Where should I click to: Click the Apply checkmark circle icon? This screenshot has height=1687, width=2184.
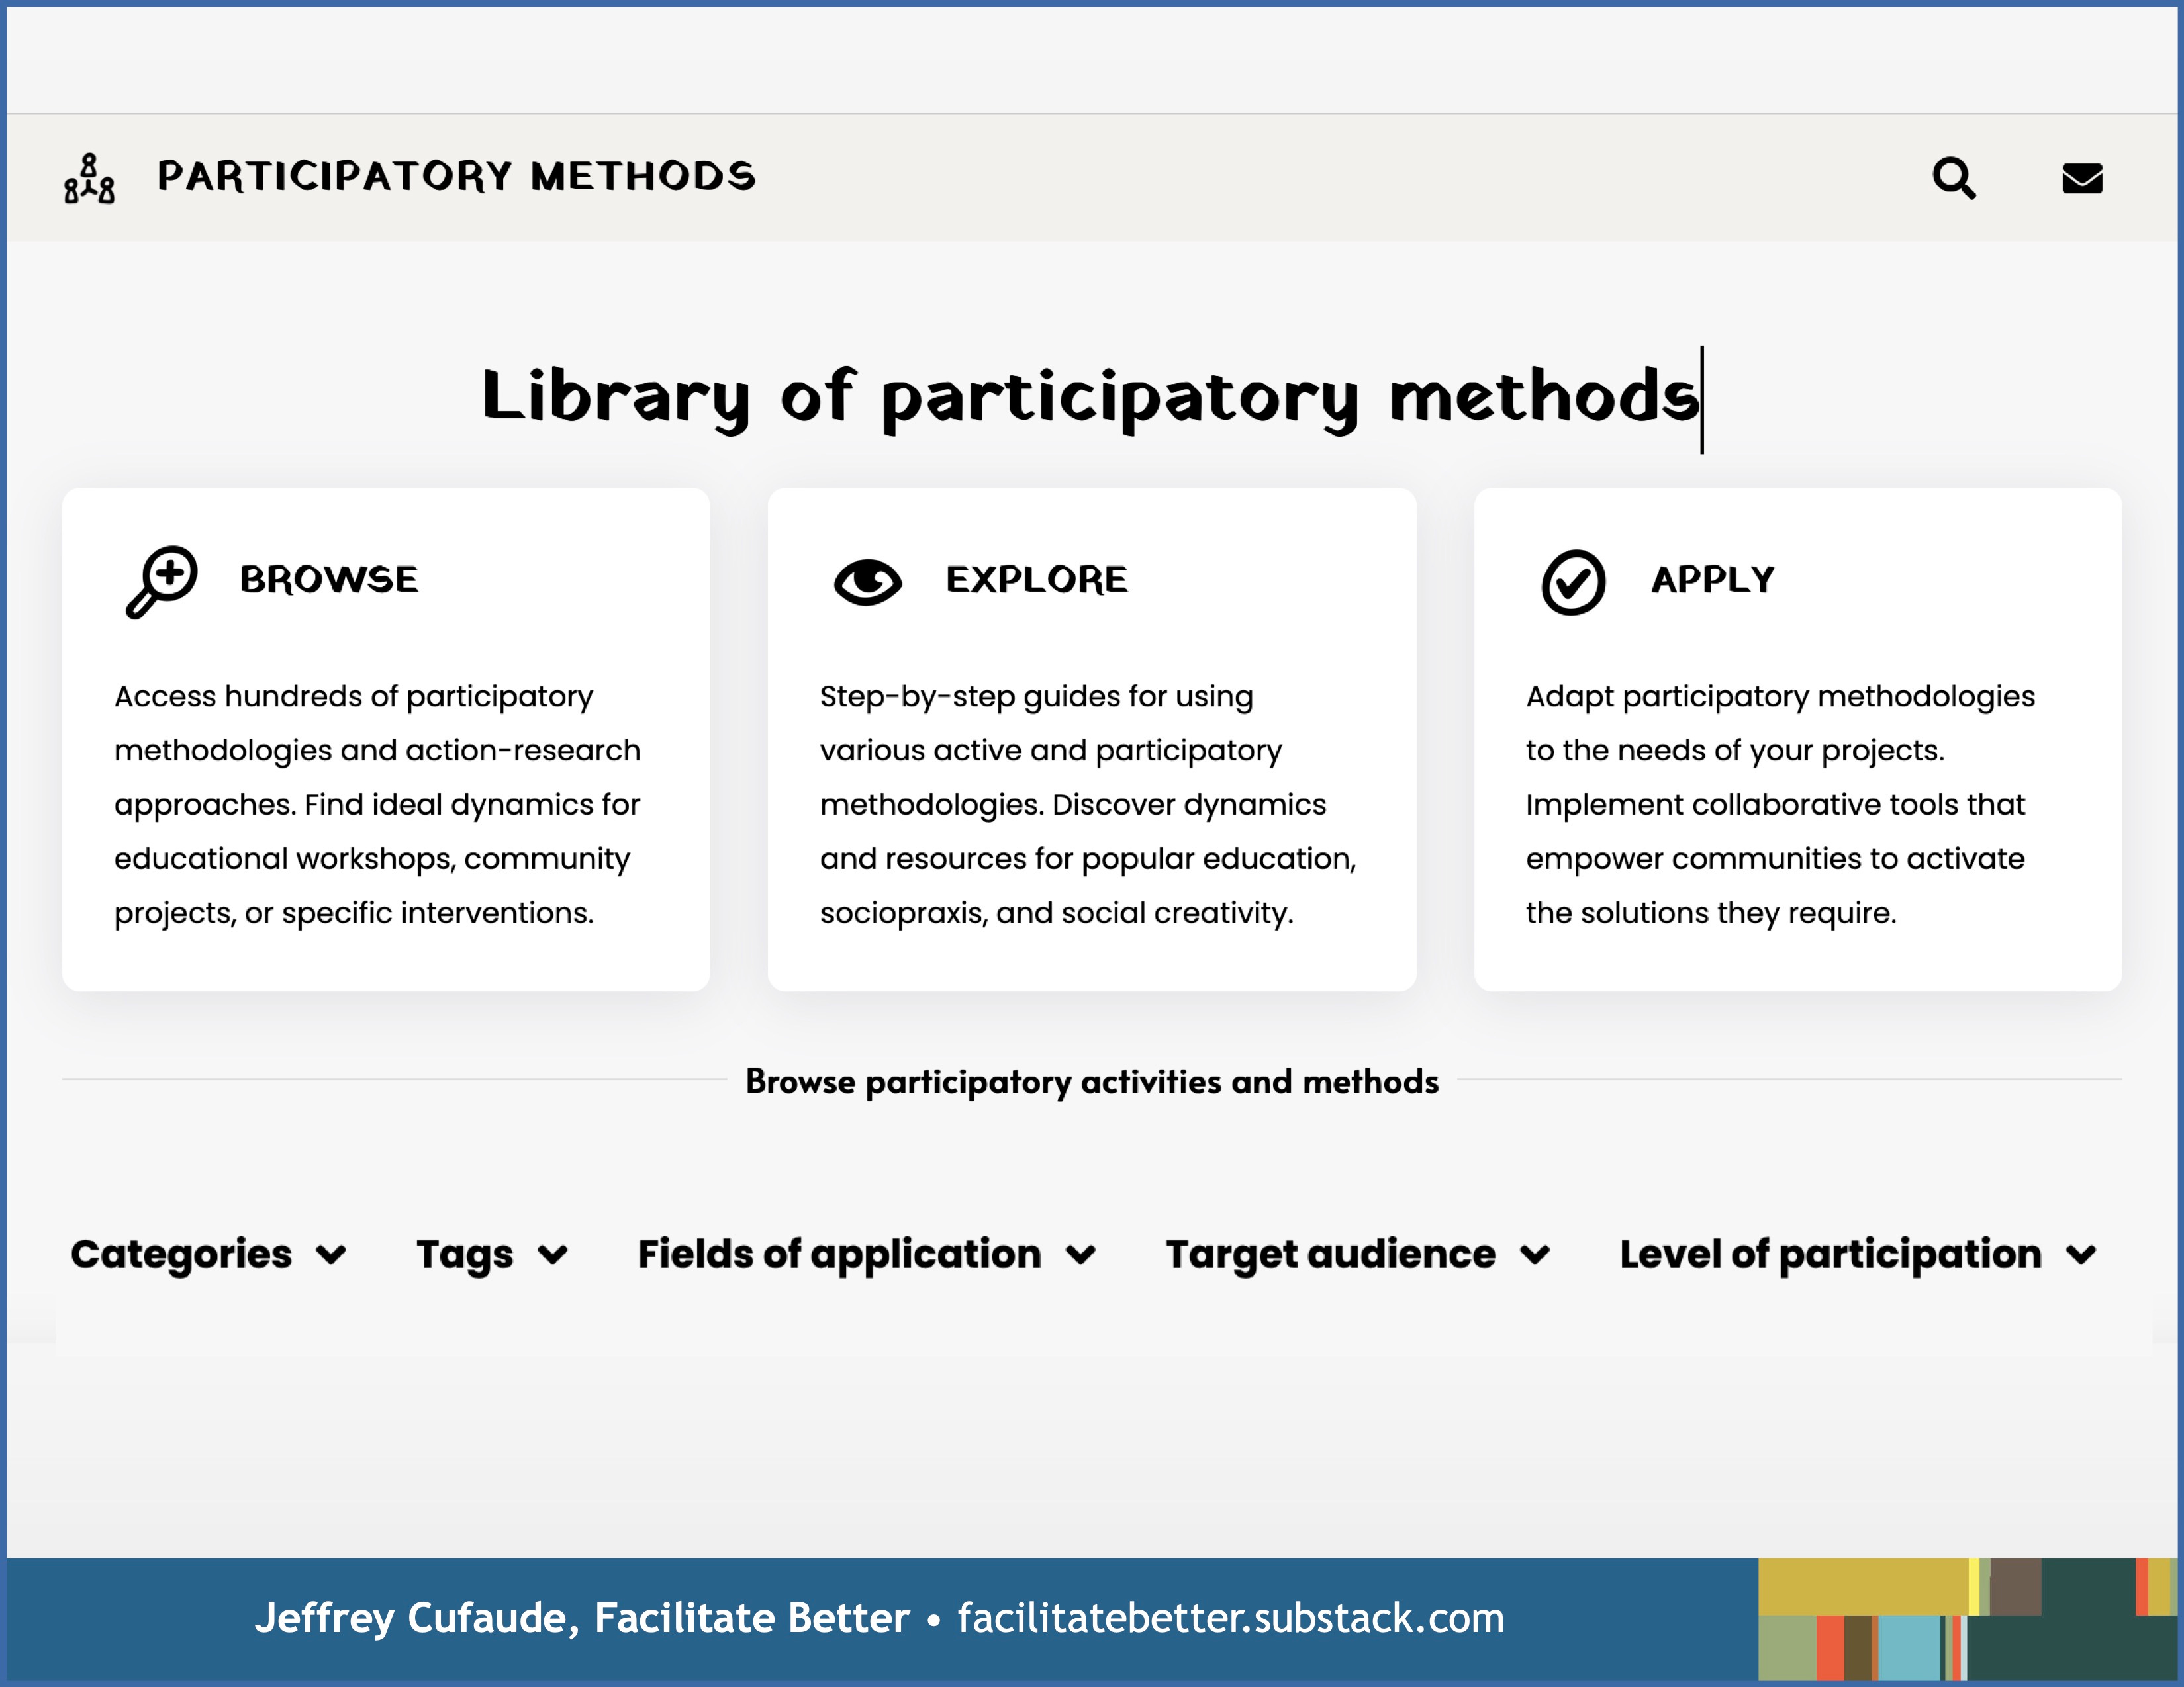coord(1573,582)
